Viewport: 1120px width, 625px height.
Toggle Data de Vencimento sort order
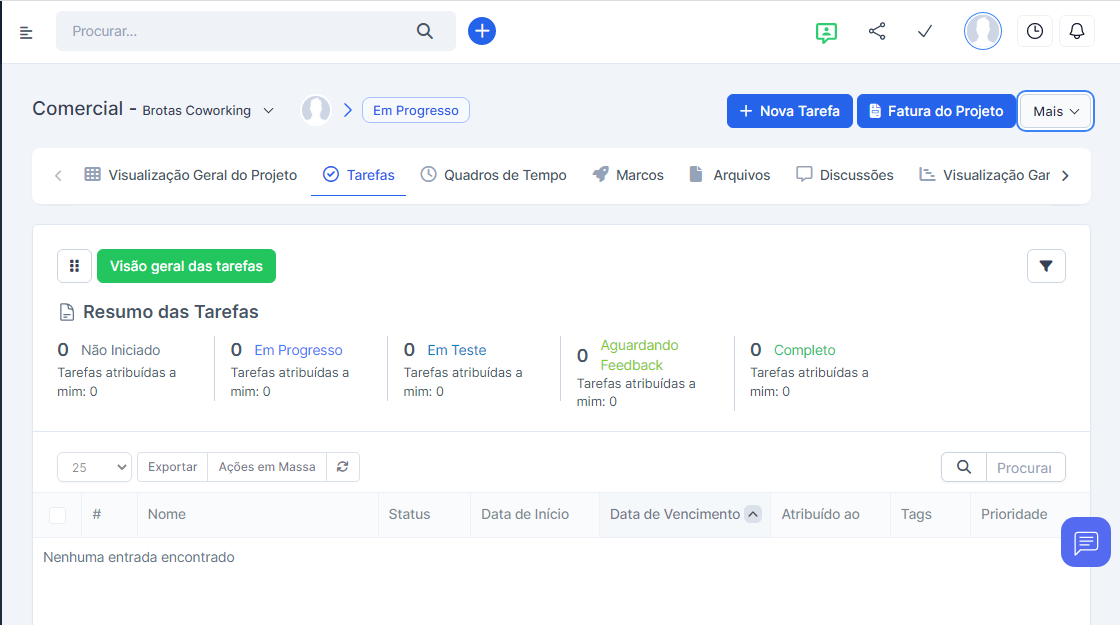pyautogui.click(x=753, y=514)
